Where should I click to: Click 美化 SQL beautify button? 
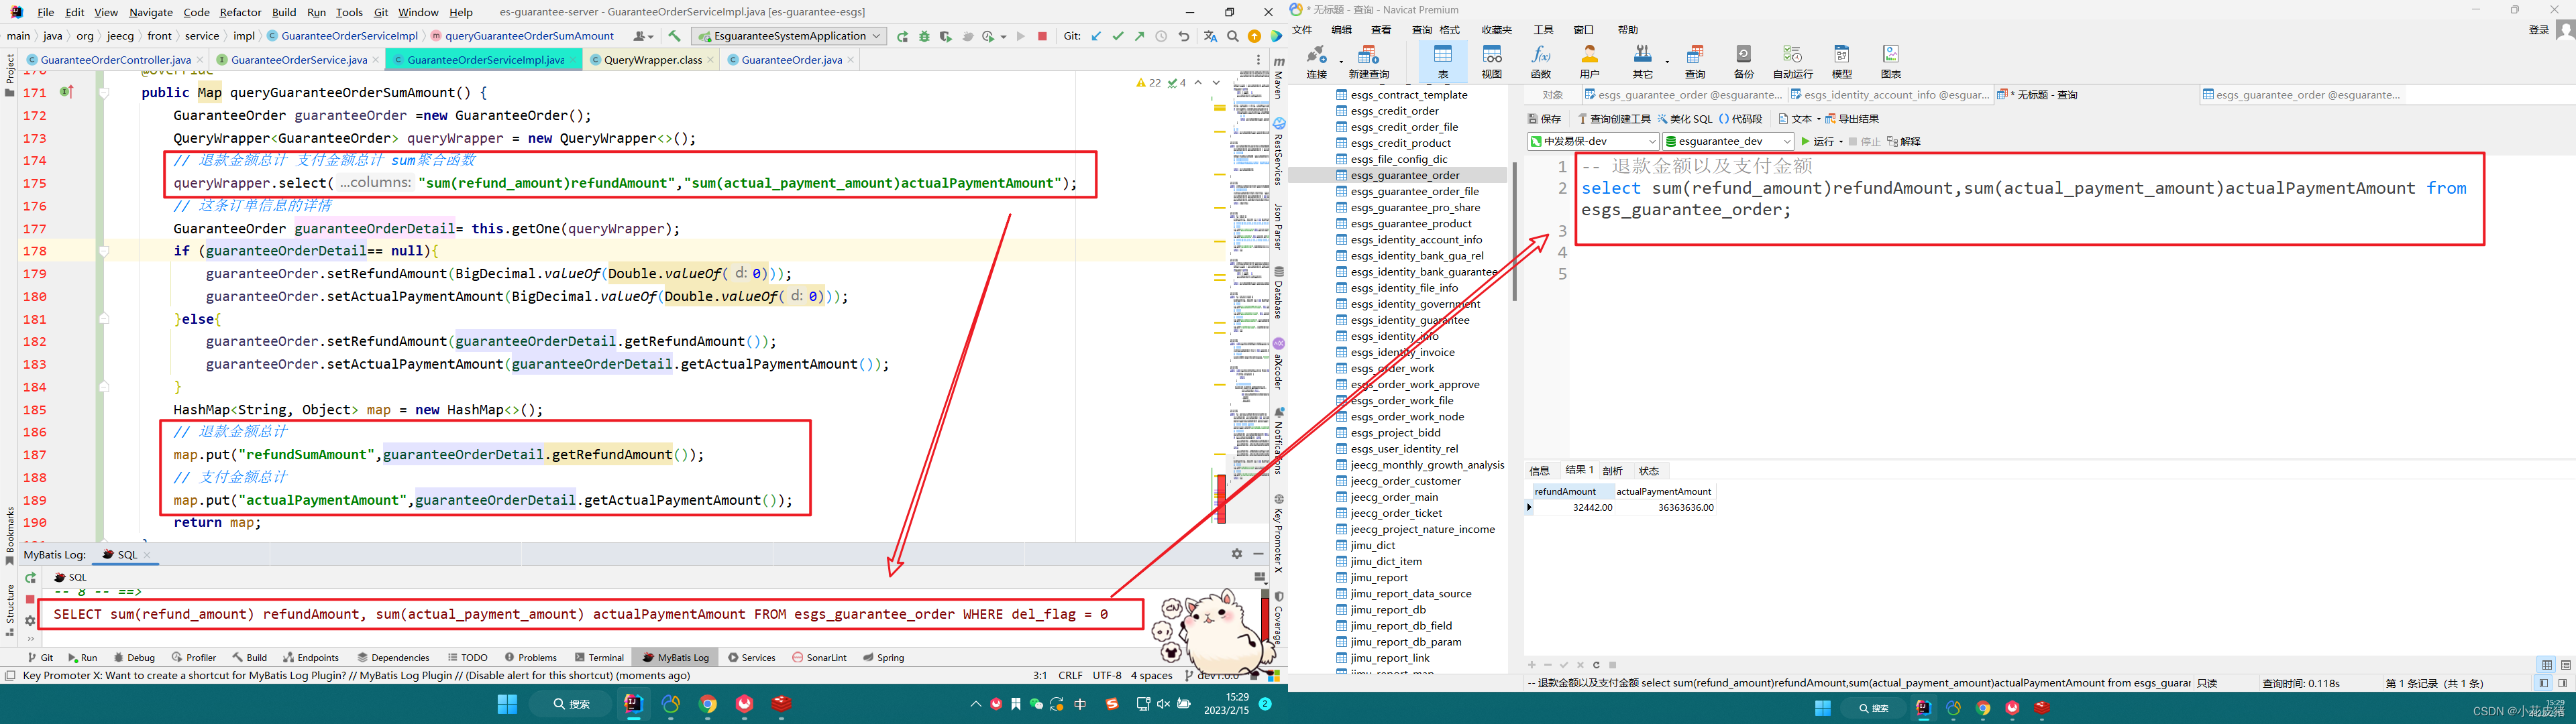click(x=1685, y=119)
